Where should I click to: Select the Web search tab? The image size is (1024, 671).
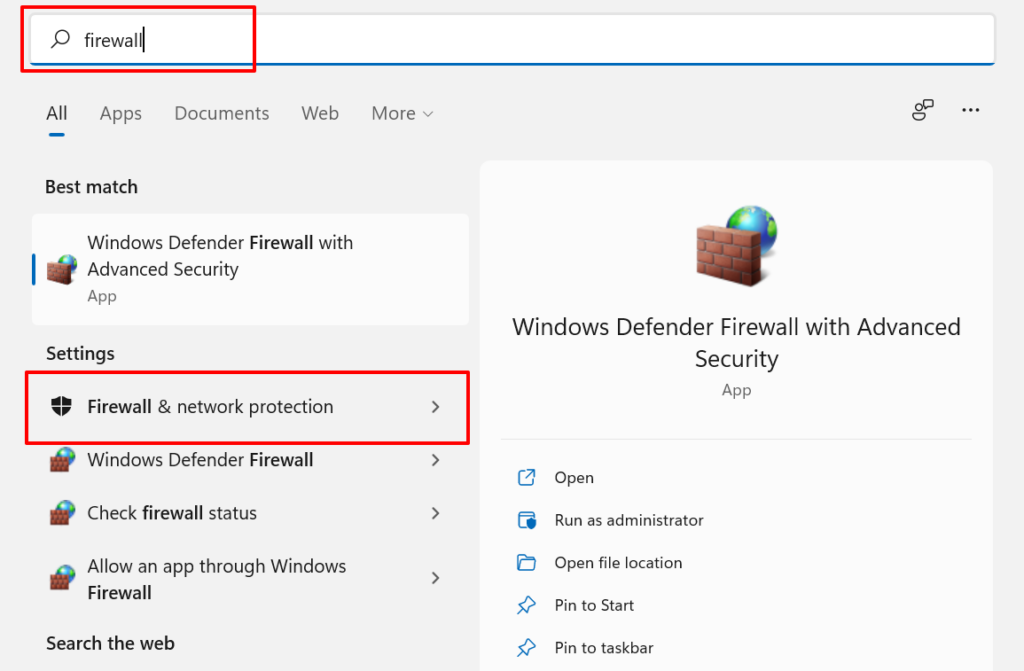coord(320,114)
